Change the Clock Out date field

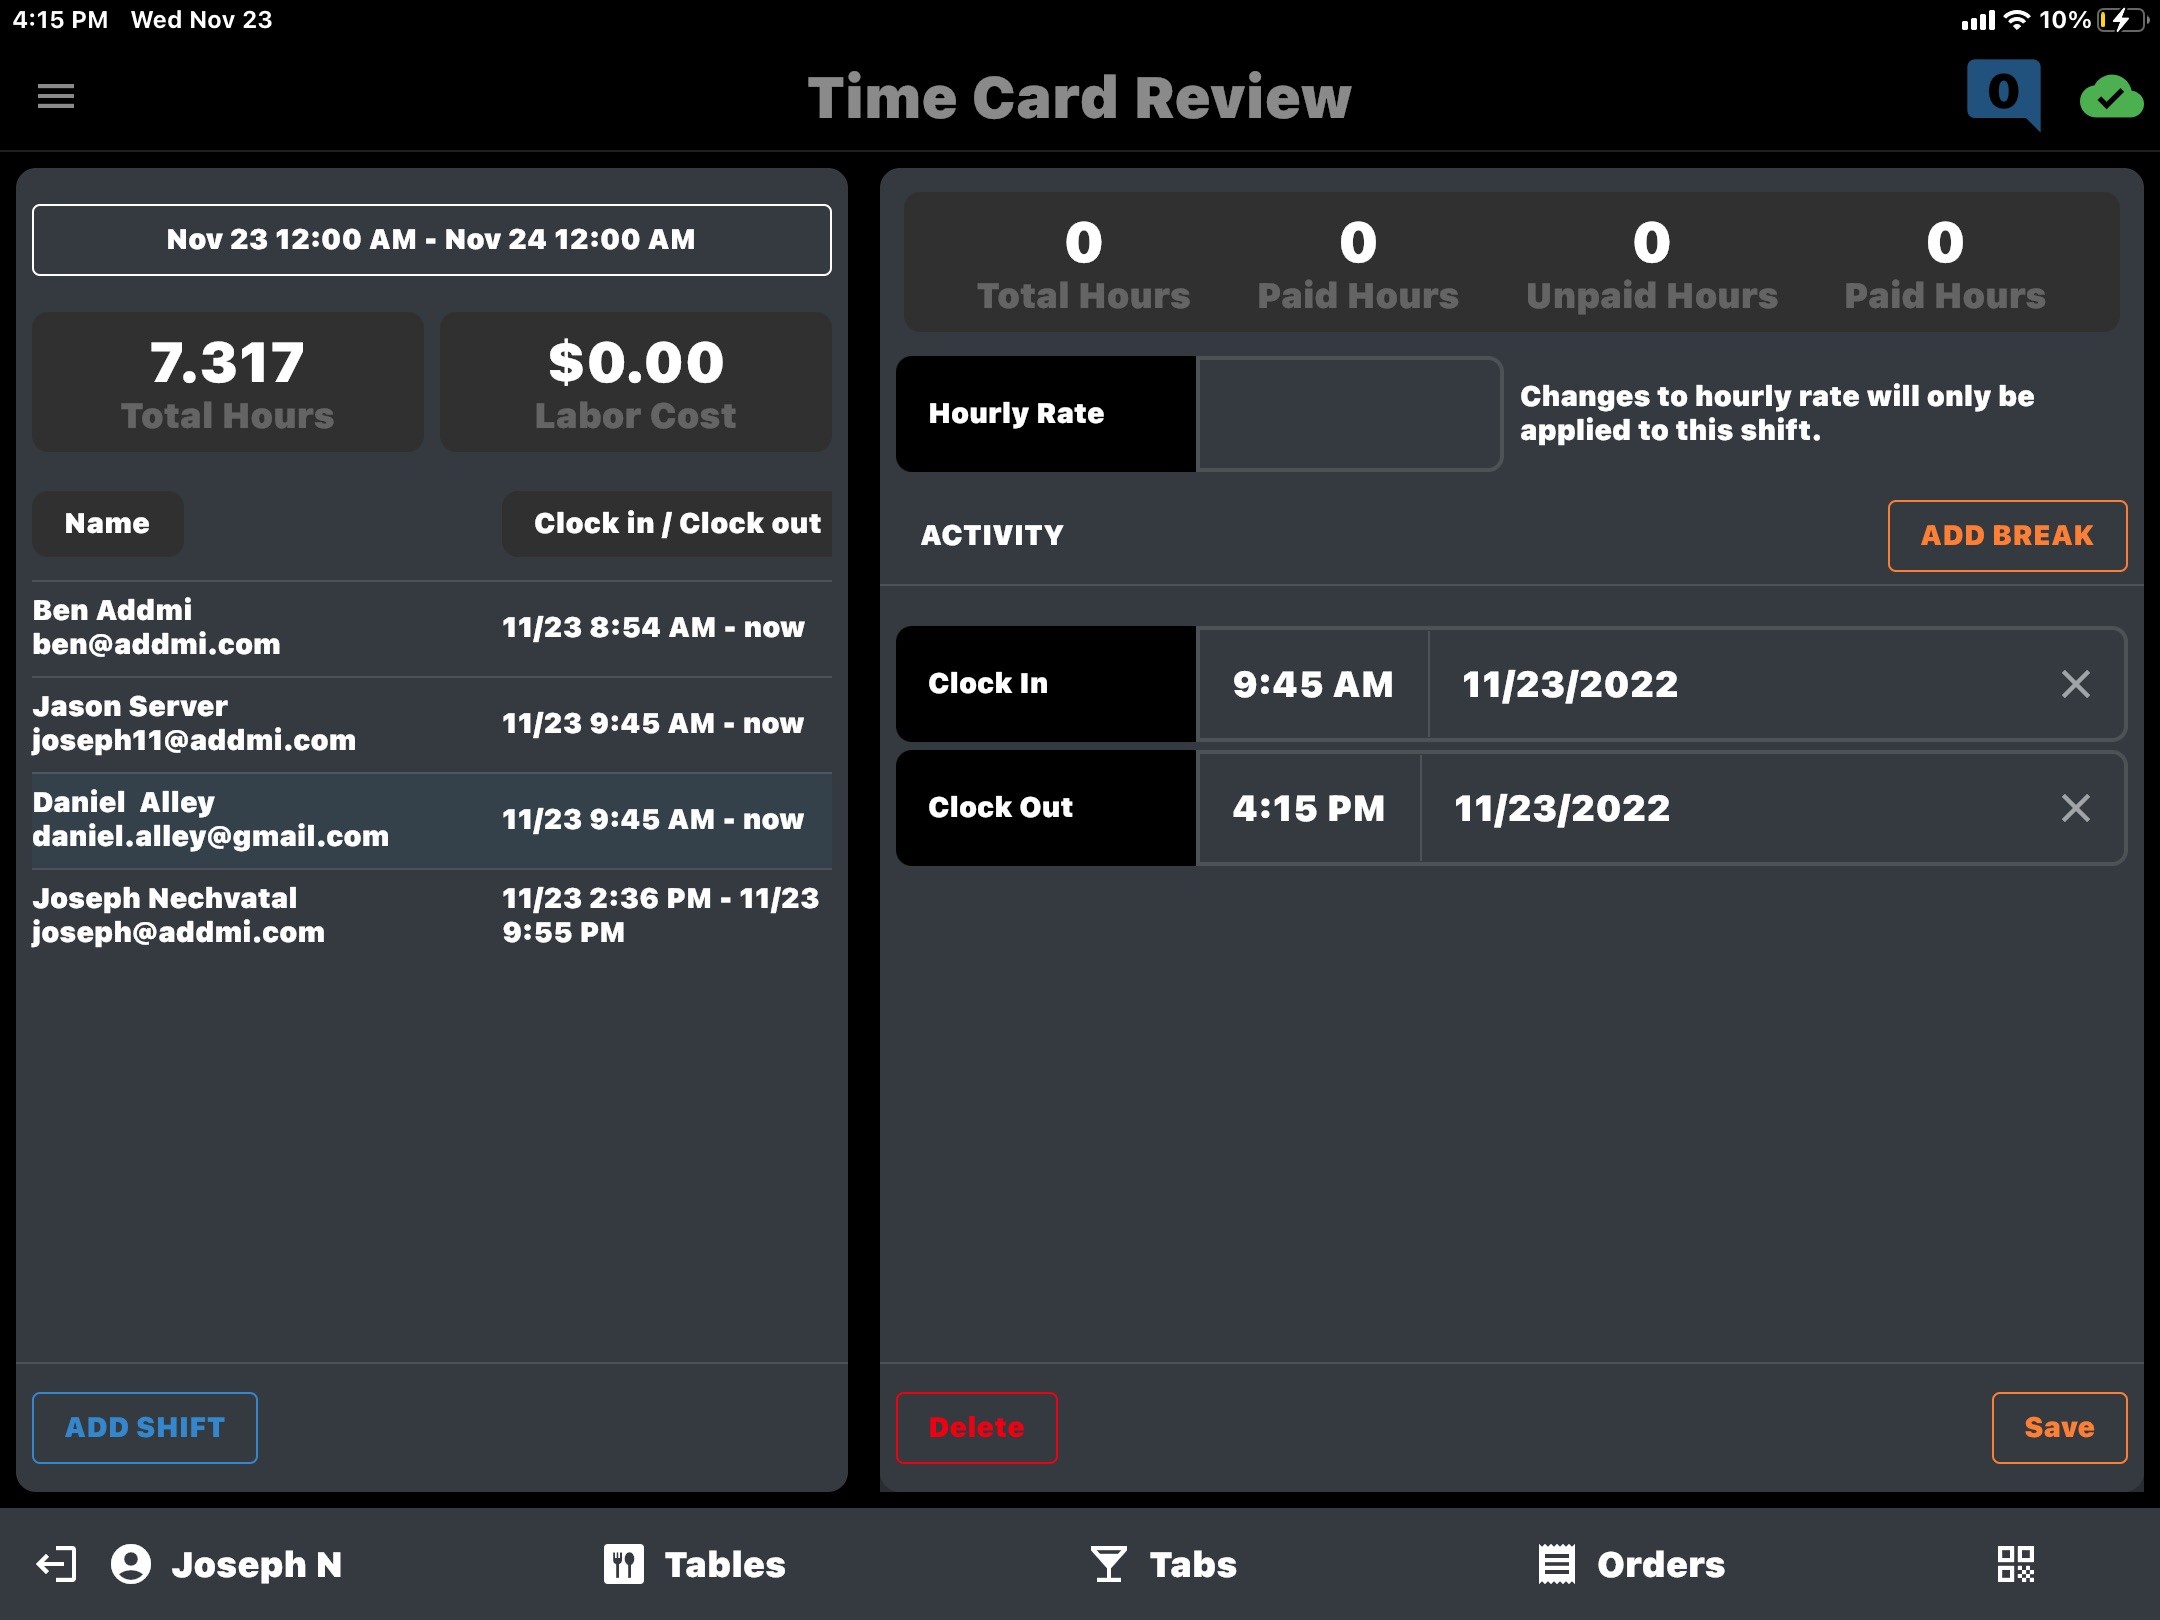coord(1562,808)
